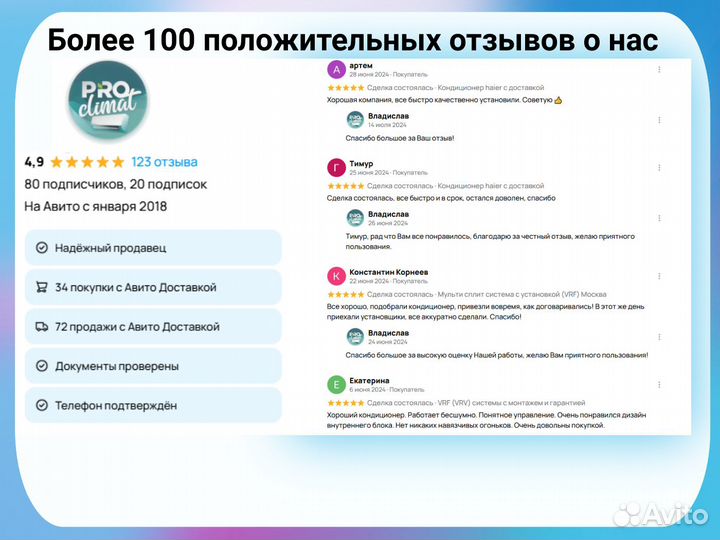Open three-dot menu on Константин Корнеев's review
The width and height of the screenshot is (720, 540).
(x=659, y=276)
